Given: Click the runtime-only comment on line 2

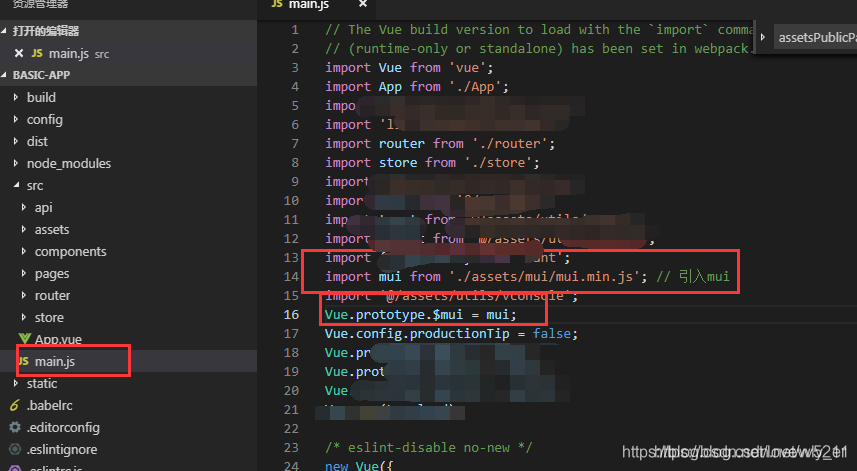Looking at the screenshot, I should coord(538,49).
